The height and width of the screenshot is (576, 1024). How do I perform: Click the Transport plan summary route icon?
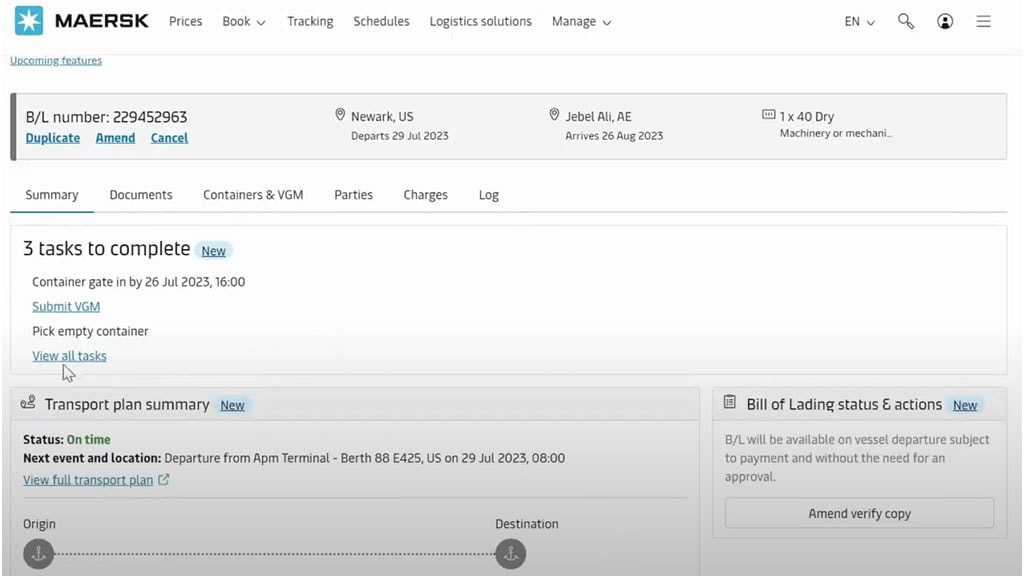28,404
